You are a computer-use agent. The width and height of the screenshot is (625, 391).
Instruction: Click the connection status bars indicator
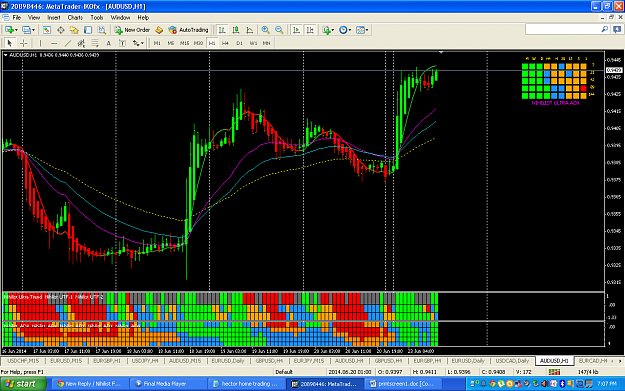[x=554, y=372]
